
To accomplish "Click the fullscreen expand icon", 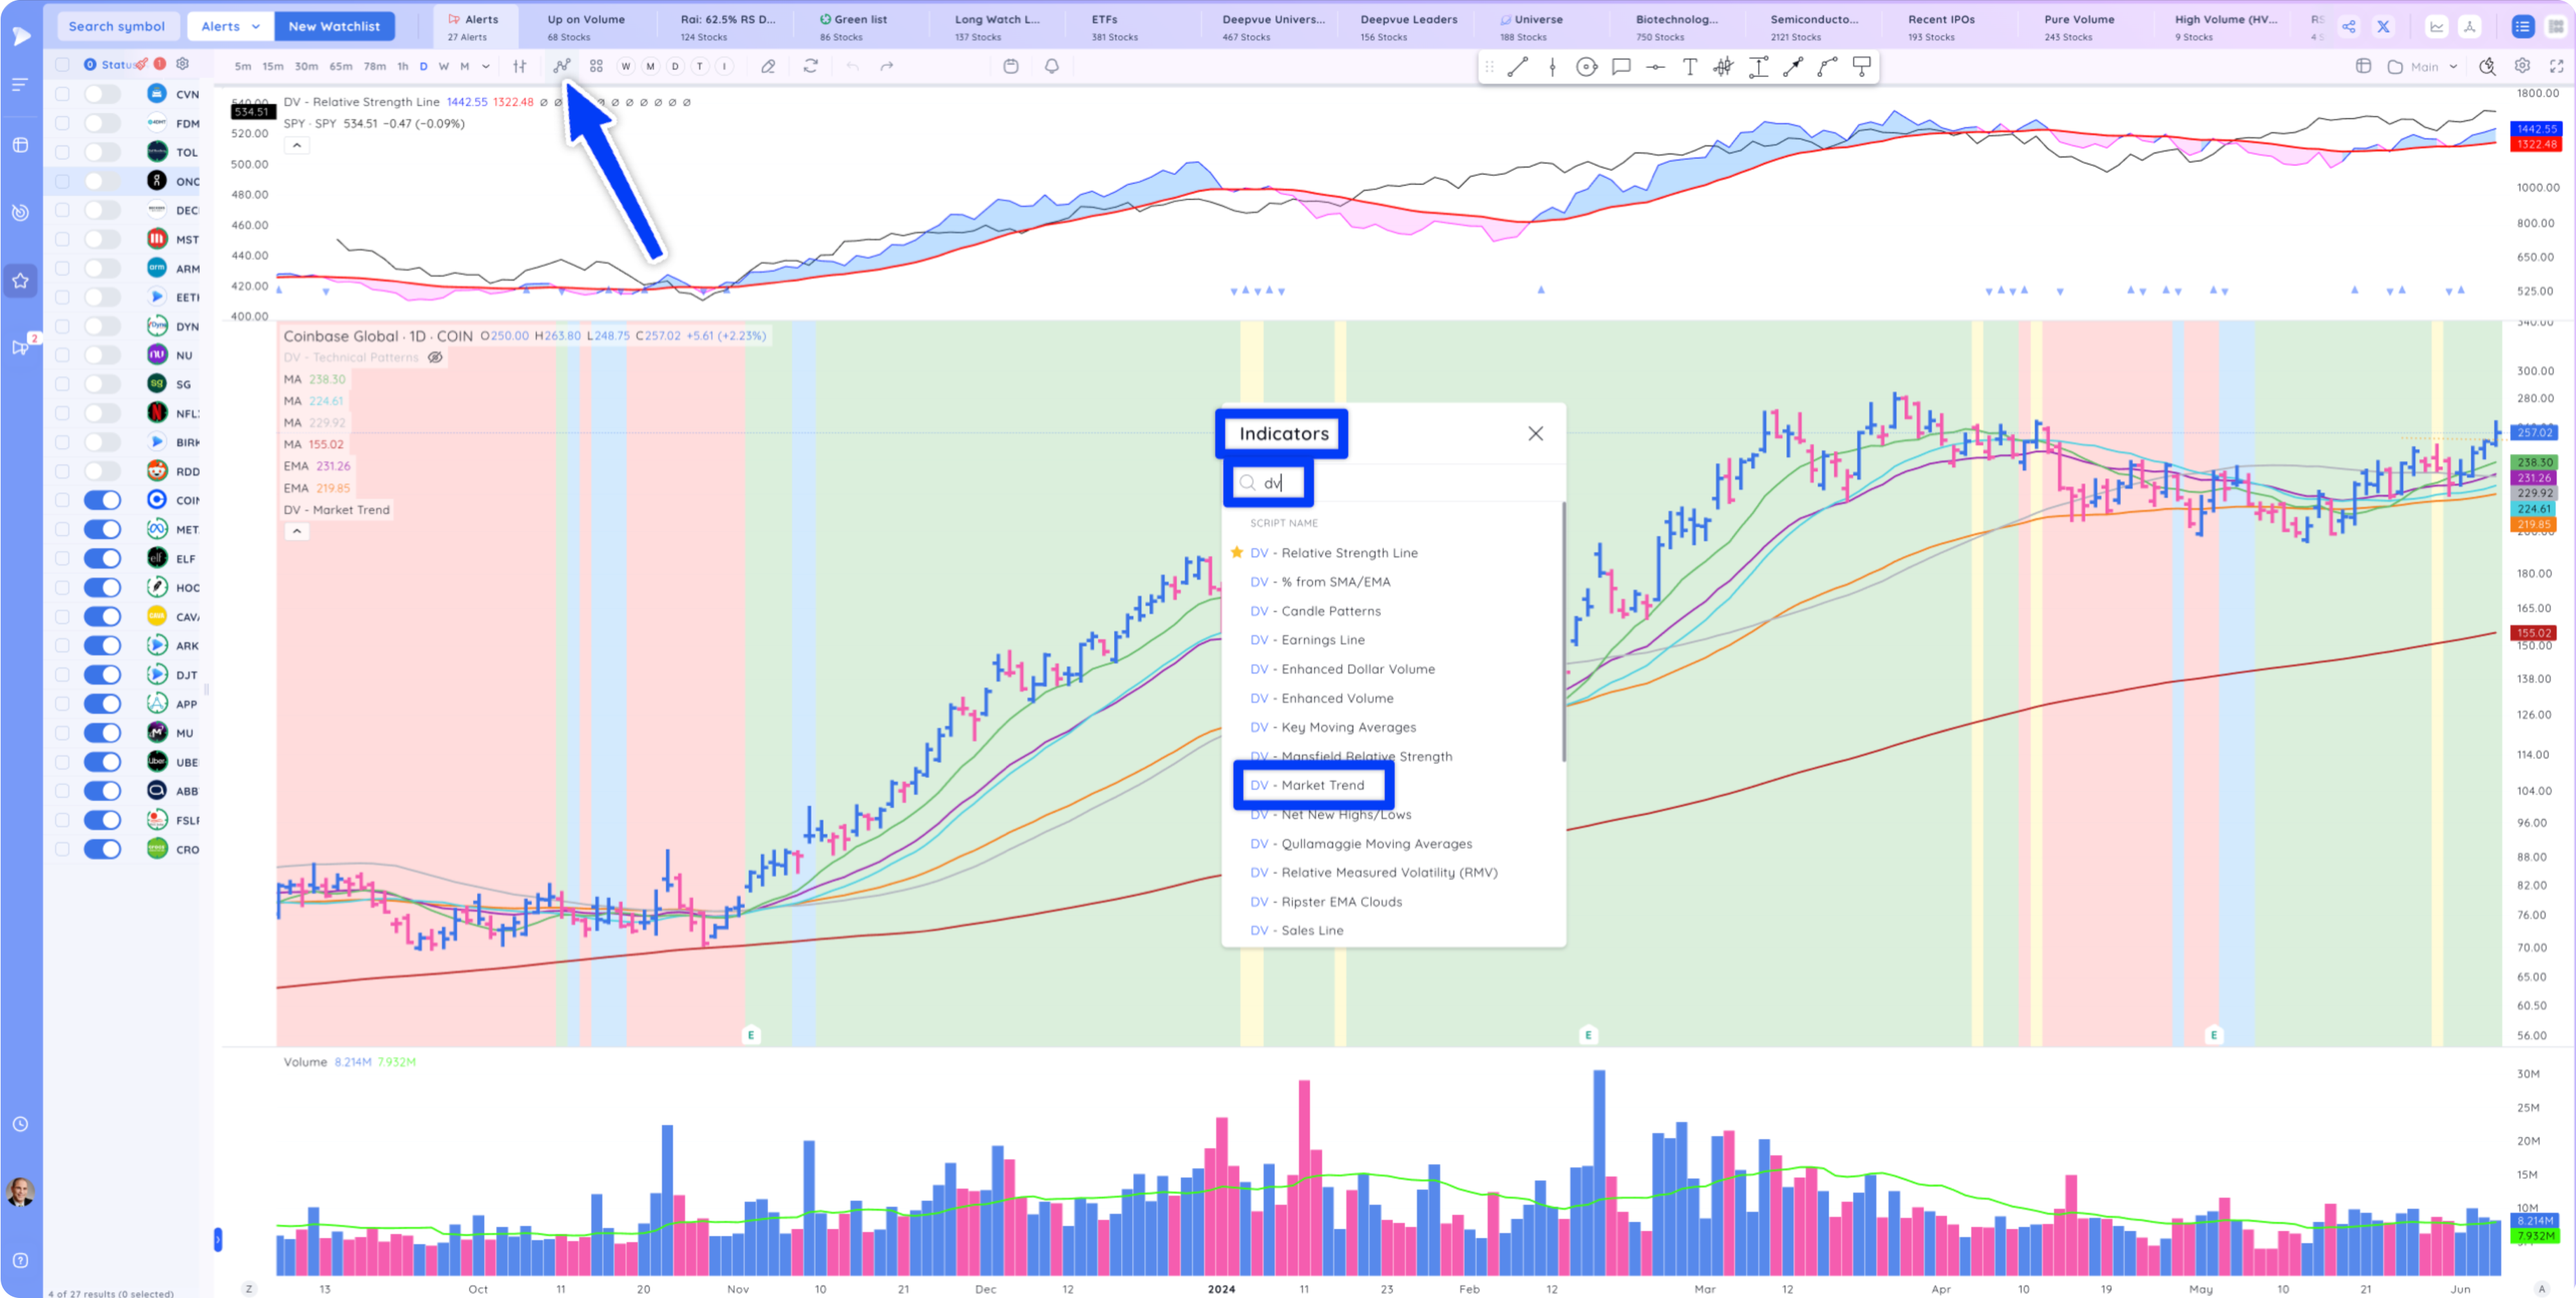I will click(2557, 66).
